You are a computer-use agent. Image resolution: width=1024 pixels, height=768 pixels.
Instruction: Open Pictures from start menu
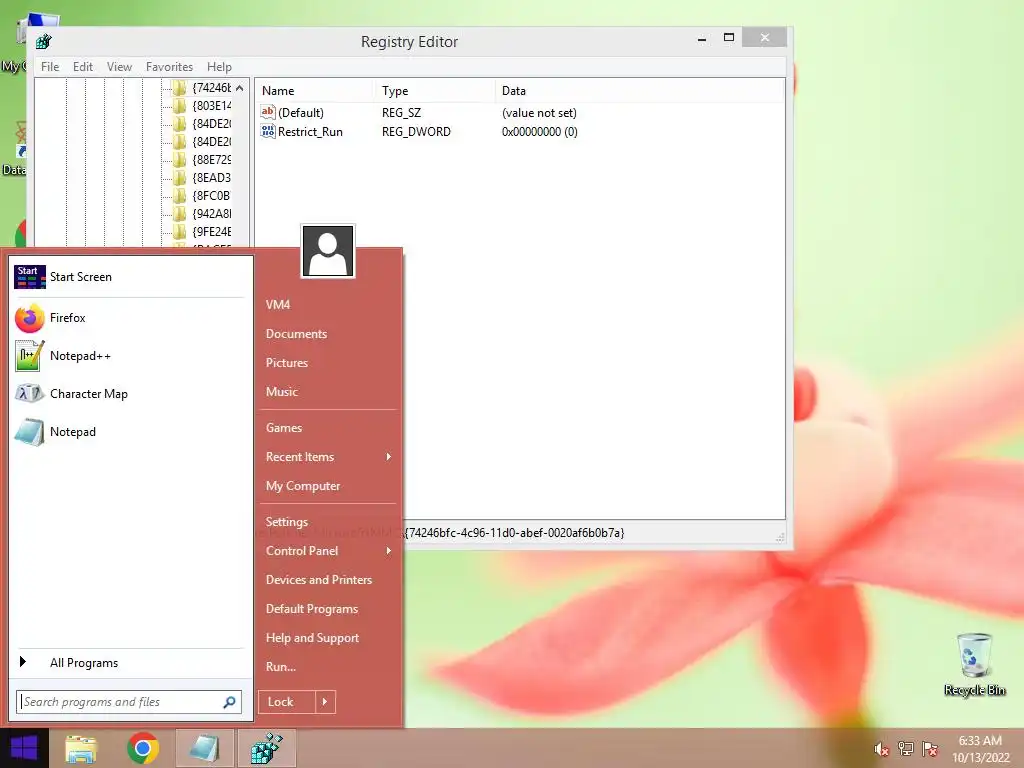pos(287,363)
